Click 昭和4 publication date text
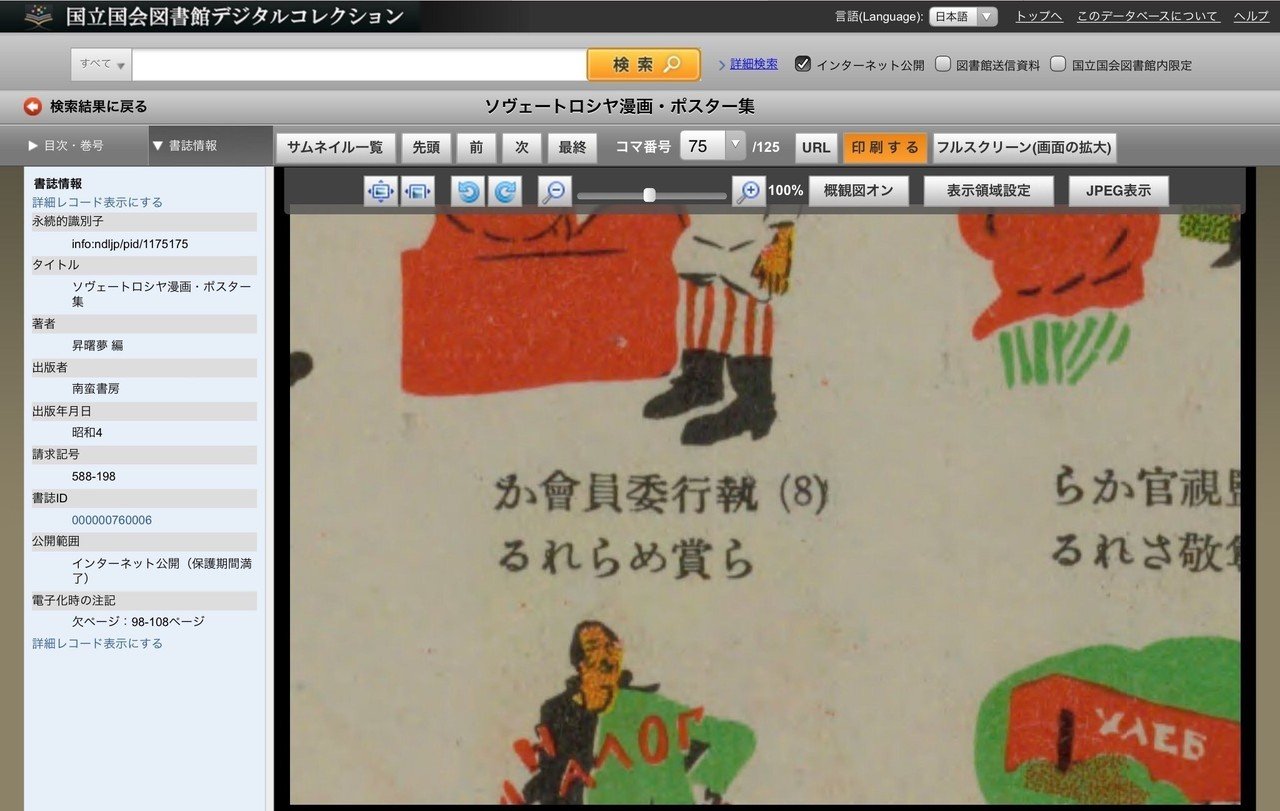 coord(88,432)
